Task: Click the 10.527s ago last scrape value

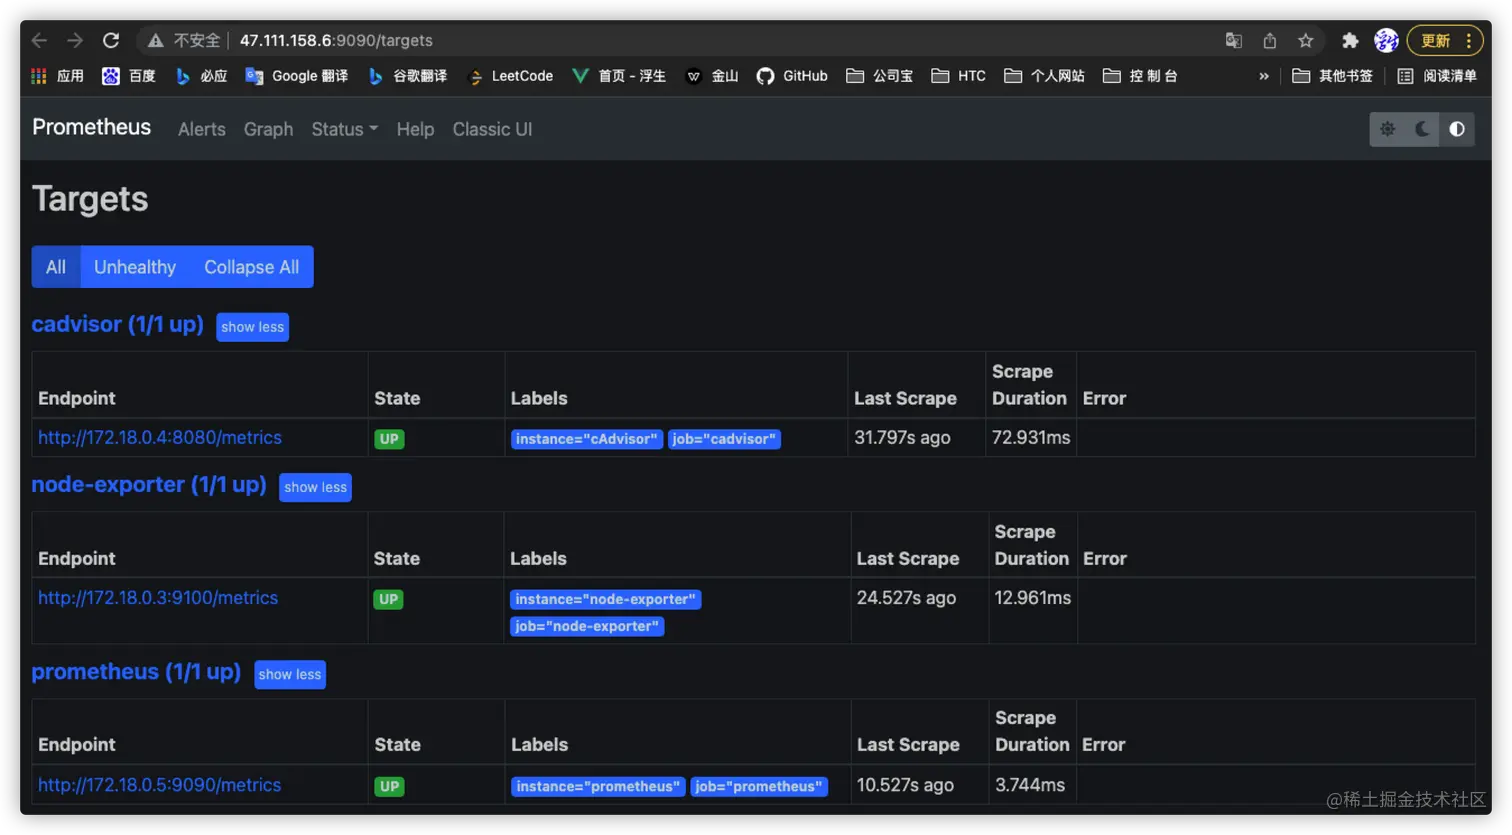Action: click(x=905, y=785)
